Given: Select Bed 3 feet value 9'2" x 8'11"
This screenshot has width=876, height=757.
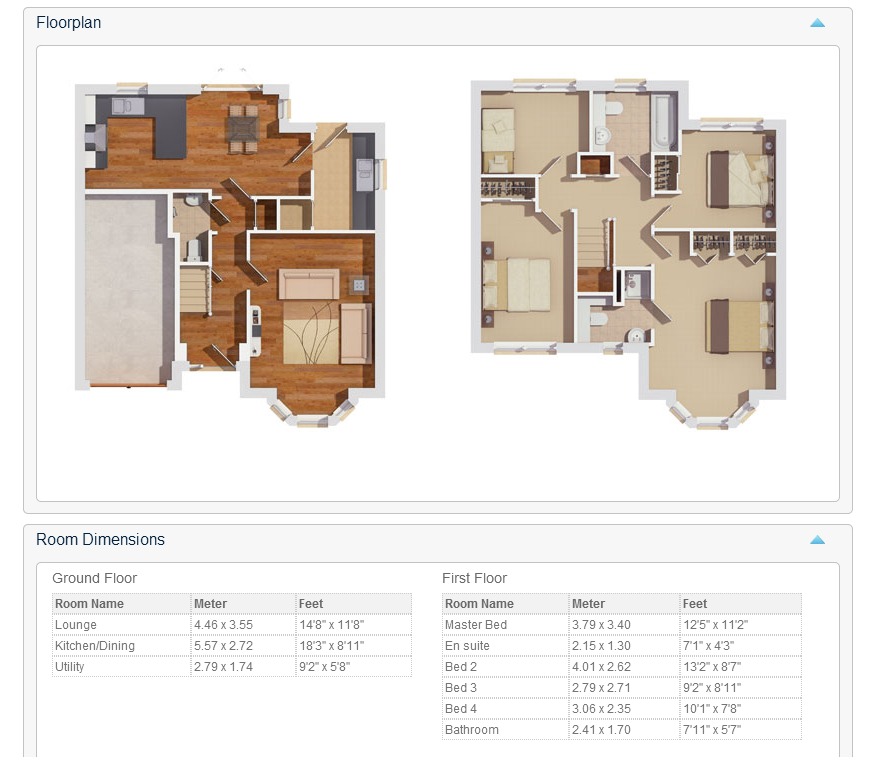Looking at the screenshot, I should (712, 688).
